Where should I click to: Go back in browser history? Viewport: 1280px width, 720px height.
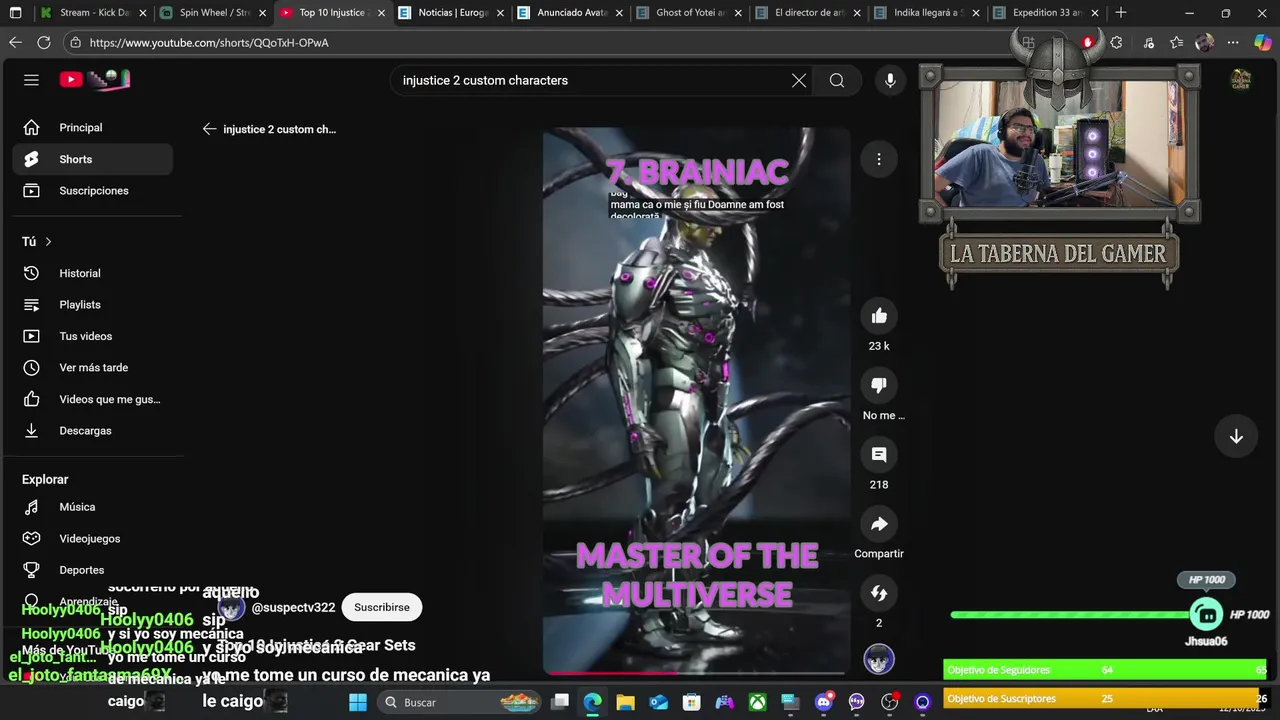[15, 43]
